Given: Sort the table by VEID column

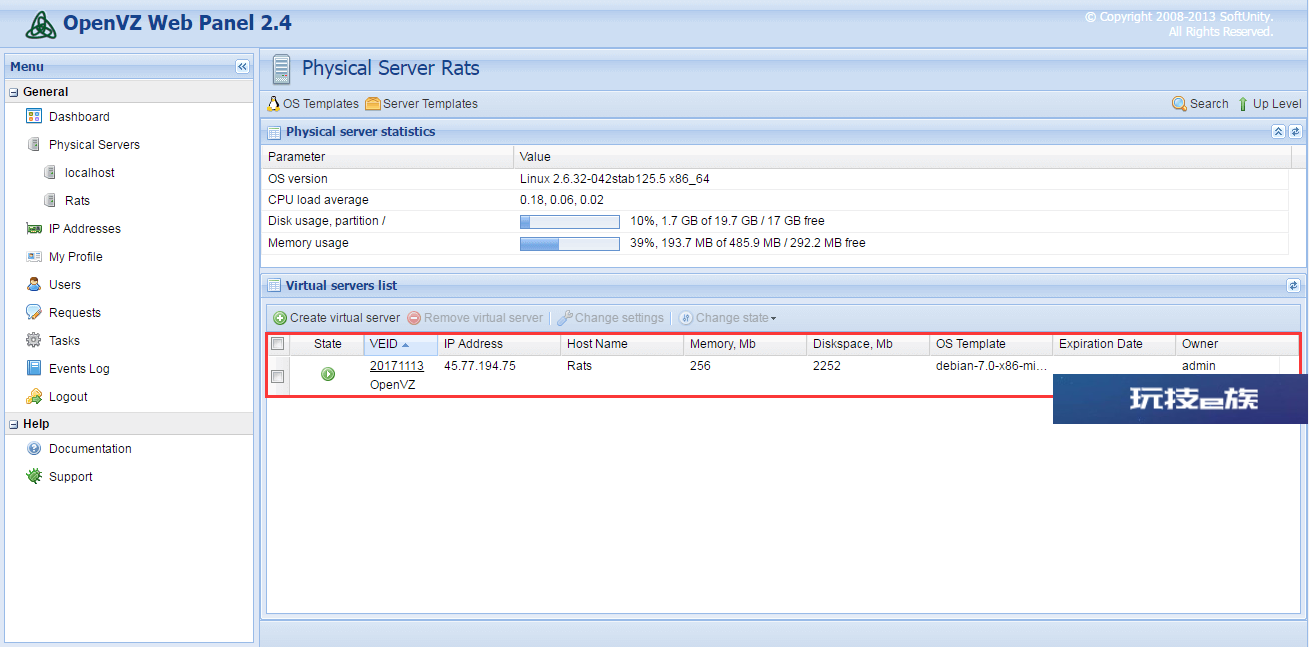Looking at the screenshot, I should [x=400, y=344].
